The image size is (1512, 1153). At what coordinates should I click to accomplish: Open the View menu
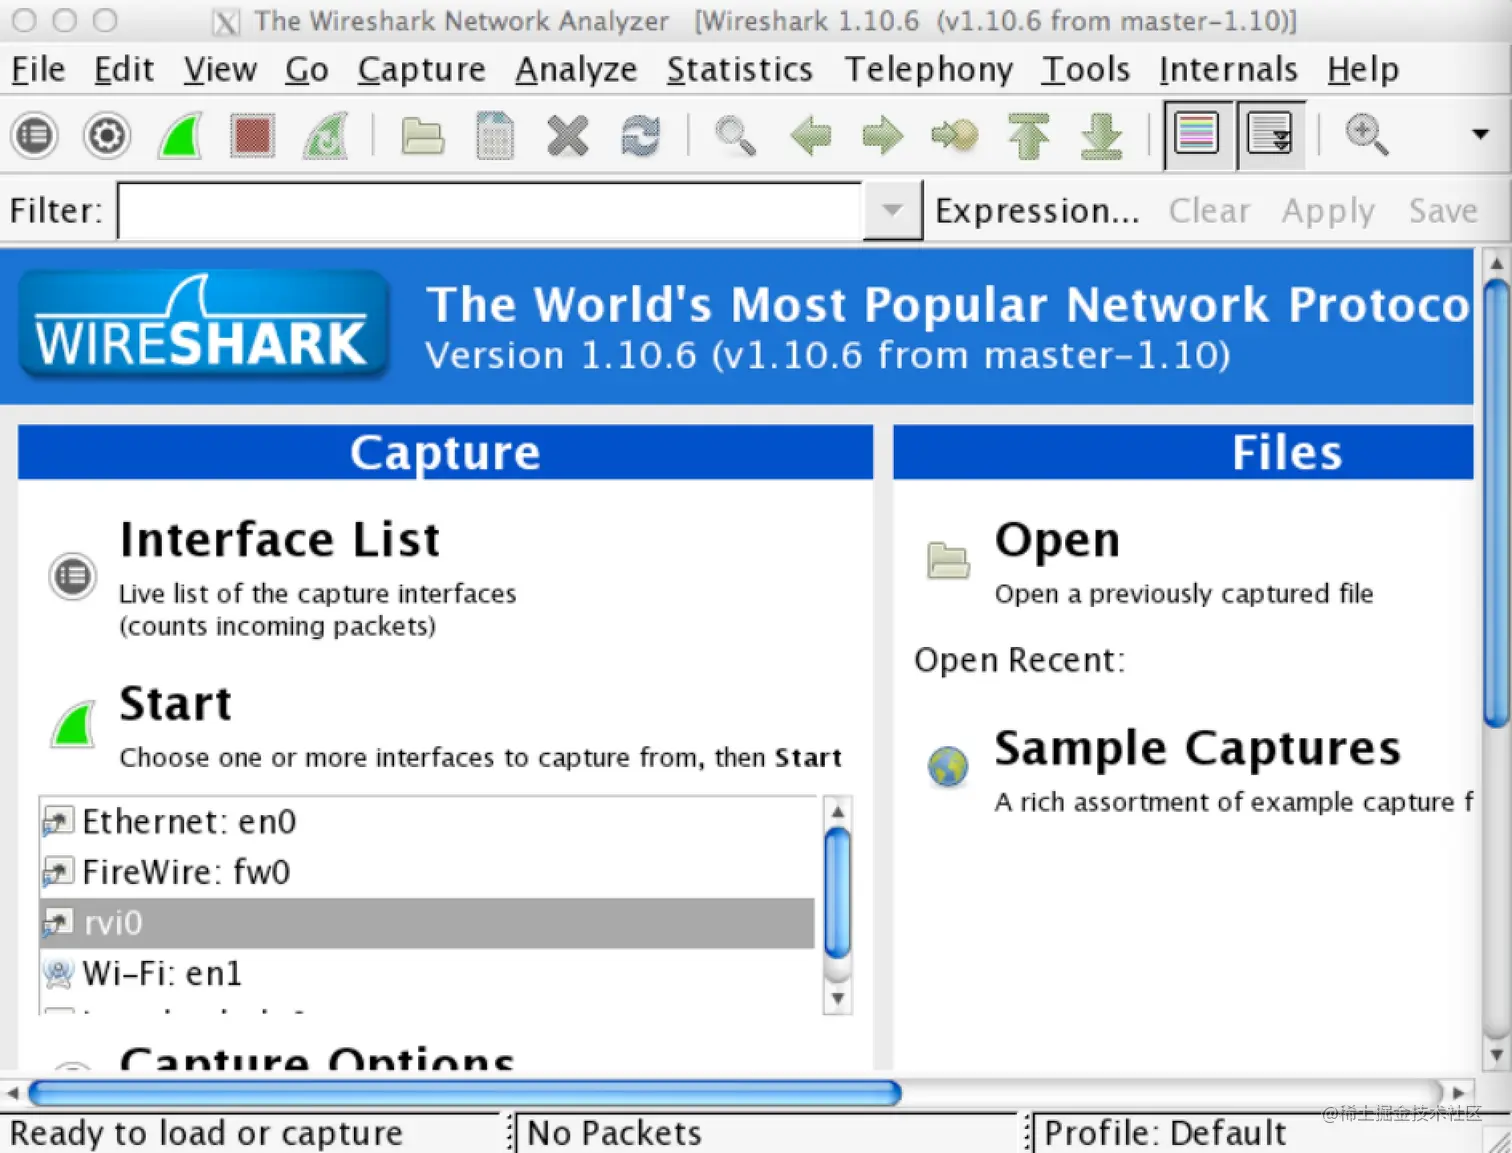220,69
